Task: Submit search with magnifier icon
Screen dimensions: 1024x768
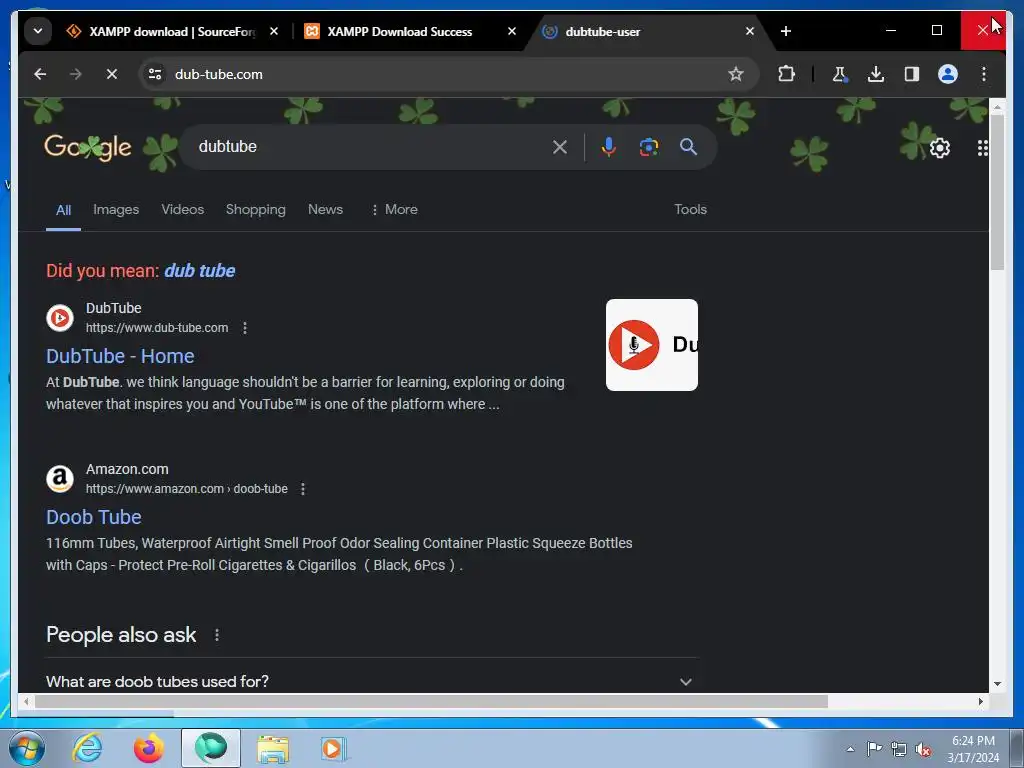Action: tap(688, 147)
